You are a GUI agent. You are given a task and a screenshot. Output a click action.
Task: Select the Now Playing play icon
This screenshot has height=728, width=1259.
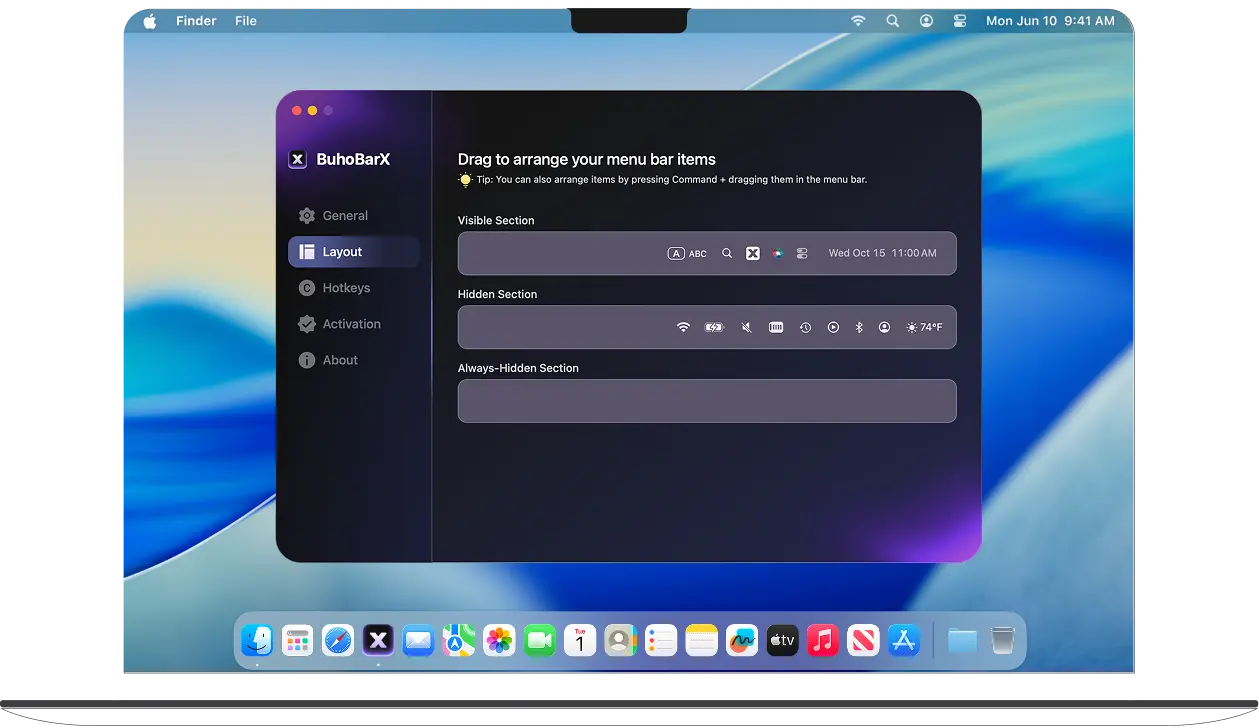833,327
